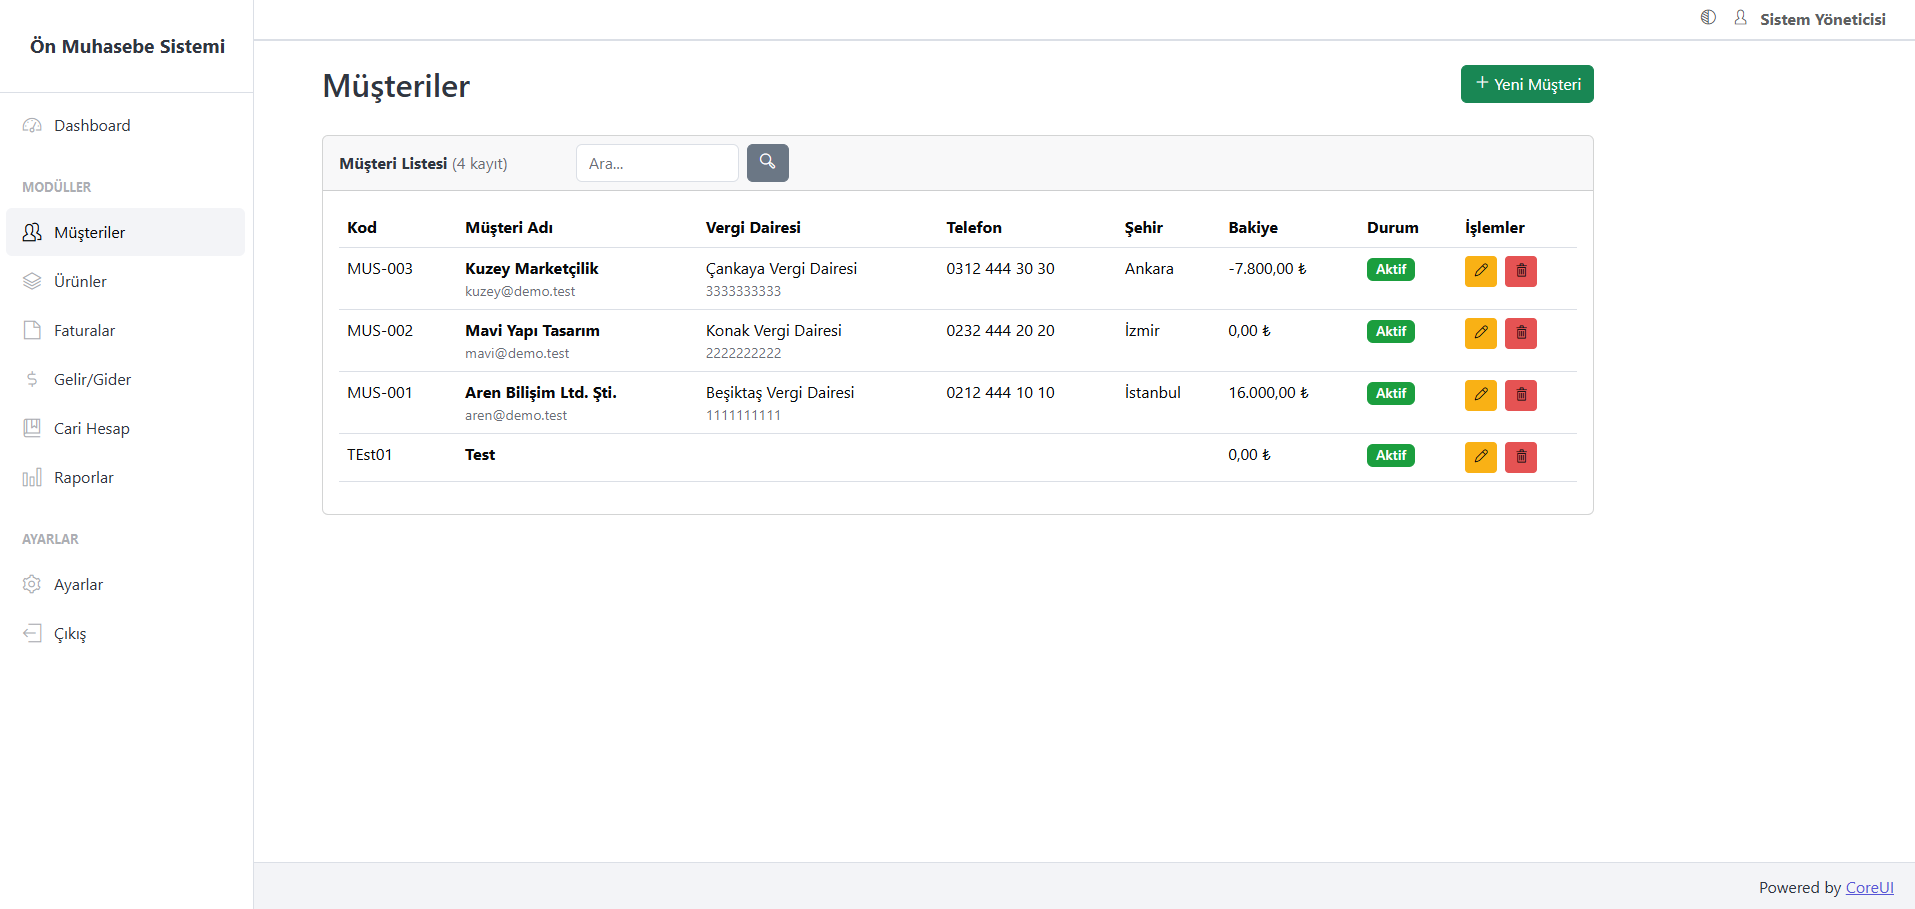Click the Ön Muhasebe Sistemi brand title
1915x909 pixels.
[x=127, y=46]
